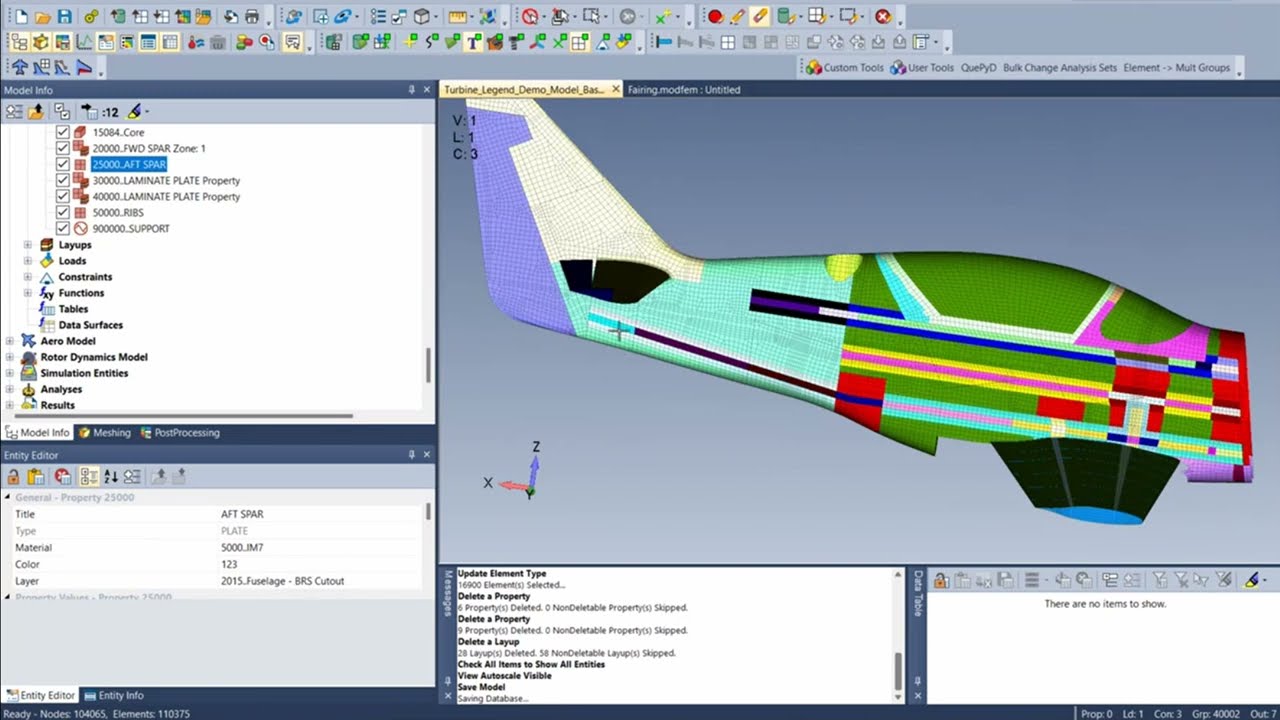Click Element -> Mult Groups button
Viewport: 1280px width, 720px height.
[x=1177, y=68]
